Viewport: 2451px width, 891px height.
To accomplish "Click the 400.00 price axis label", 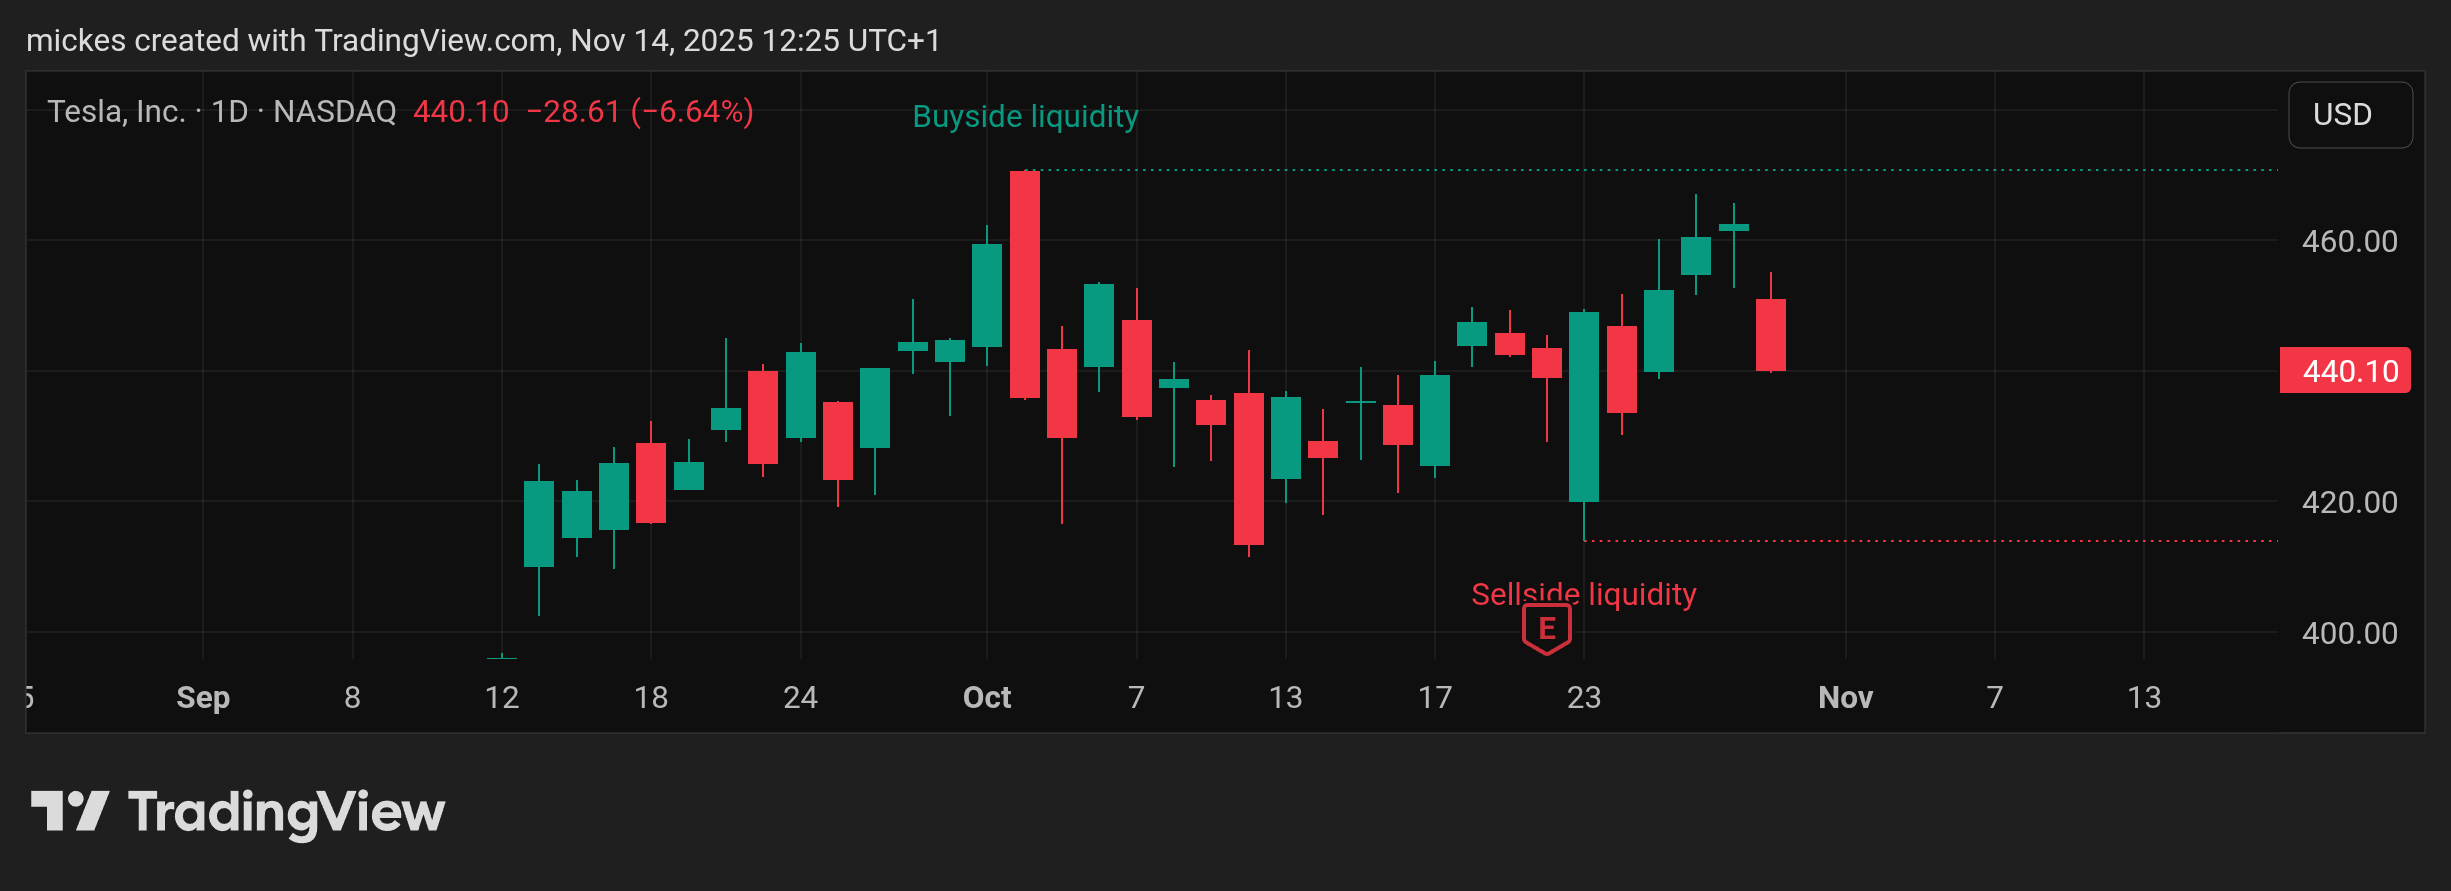I will (2349, 633).
